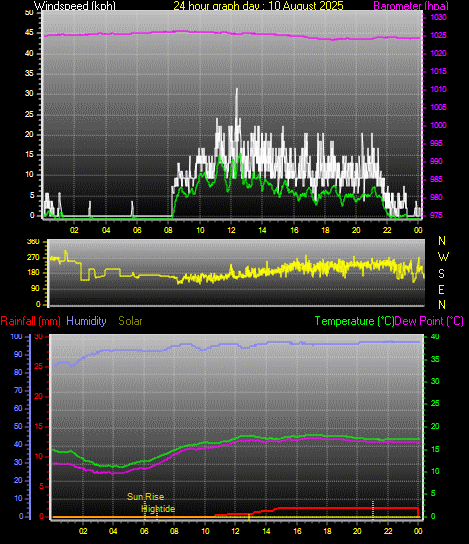The width and height of the screenshot is (469, 544).
Task: Select the Humidity legend label
Action: pyautogui.click(x=86, y=321)
